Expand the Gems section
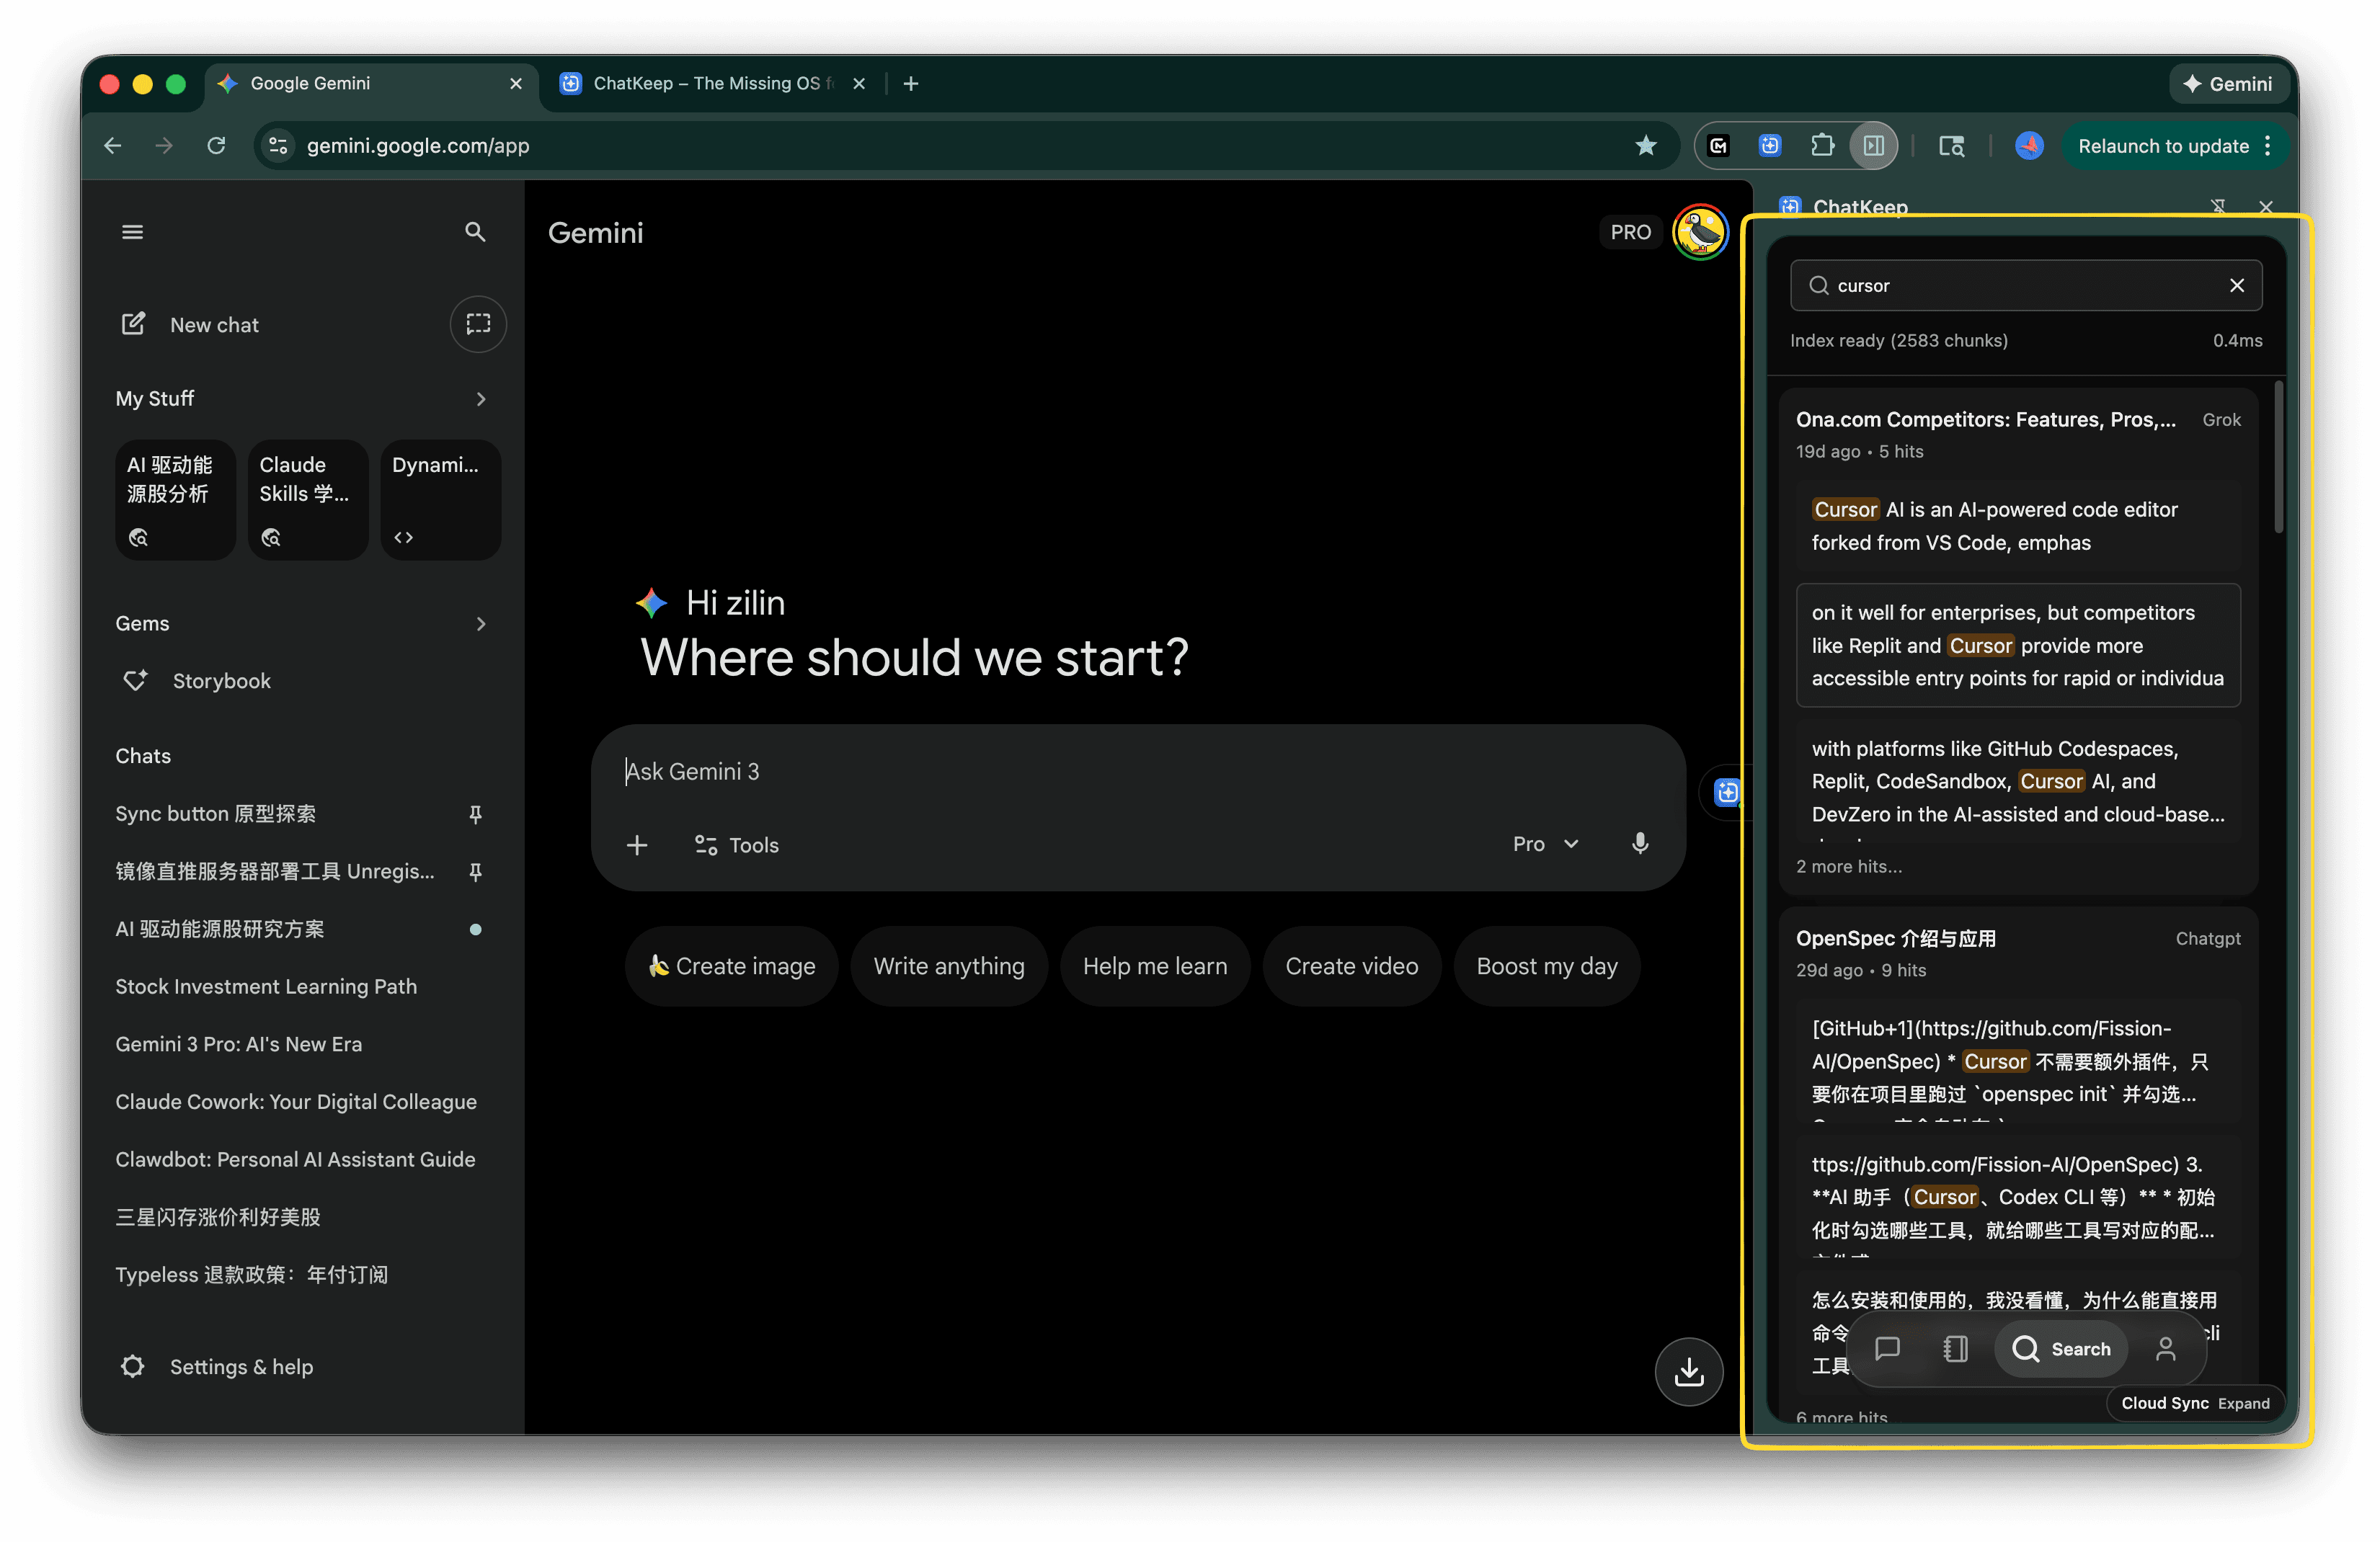This screenshot has height=1542, width=2380. click(x=481, y=623)
